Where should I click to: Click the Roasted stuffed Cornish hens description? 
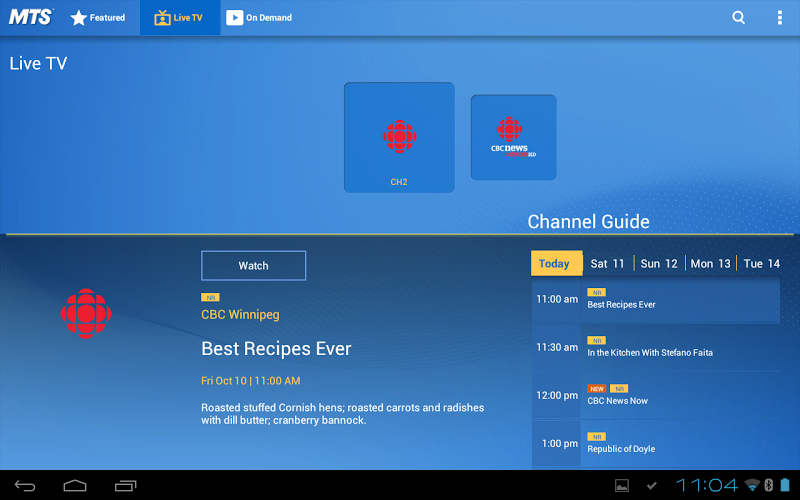point(342,414)
